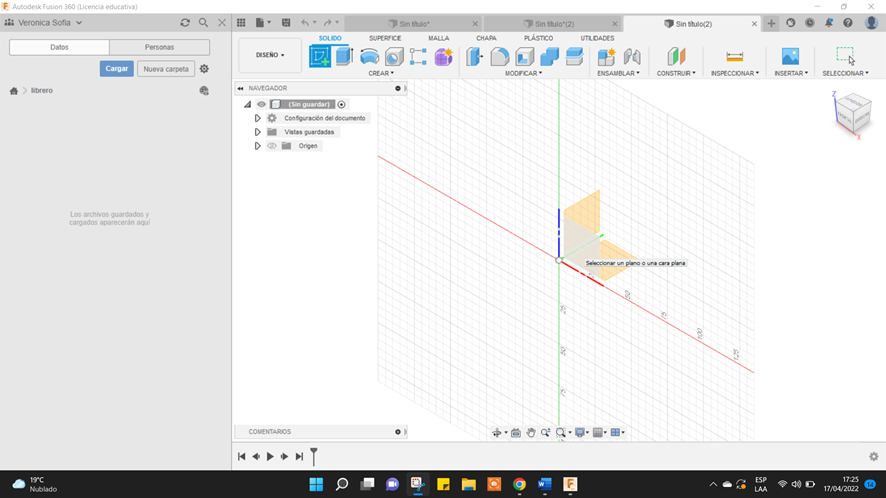This screenshot has height=498, width=886.
Task: Activate the (Sin guardar) component radio button
Action: coord(341,104)
